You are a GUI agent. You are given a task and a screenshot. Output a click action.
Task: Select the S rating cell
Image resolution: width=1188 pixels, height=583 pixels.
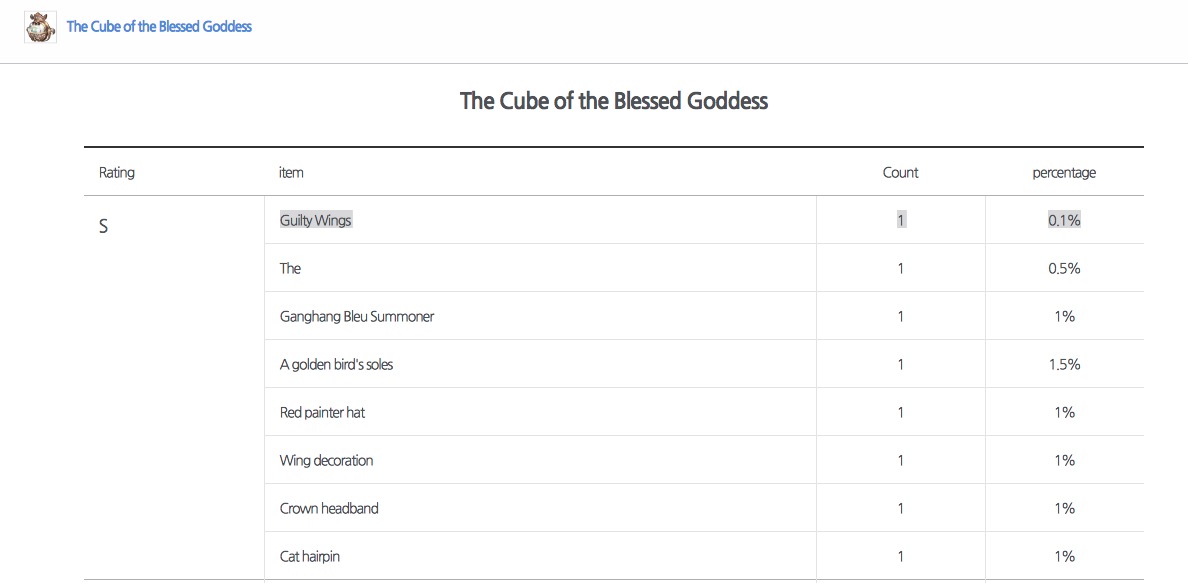pos(103,227)
